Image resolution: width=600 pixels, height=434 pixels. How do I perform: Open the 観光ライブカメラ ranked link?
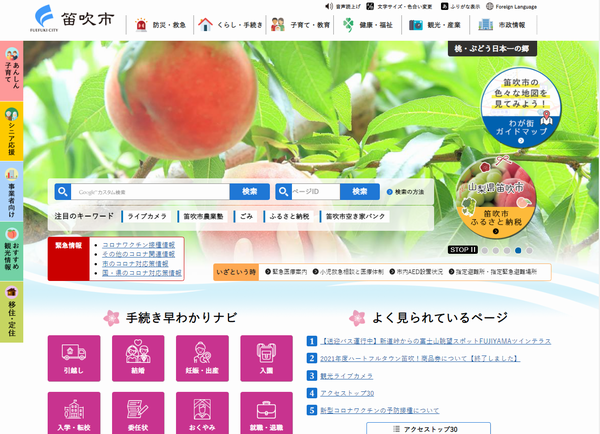[x=346, y=376]
